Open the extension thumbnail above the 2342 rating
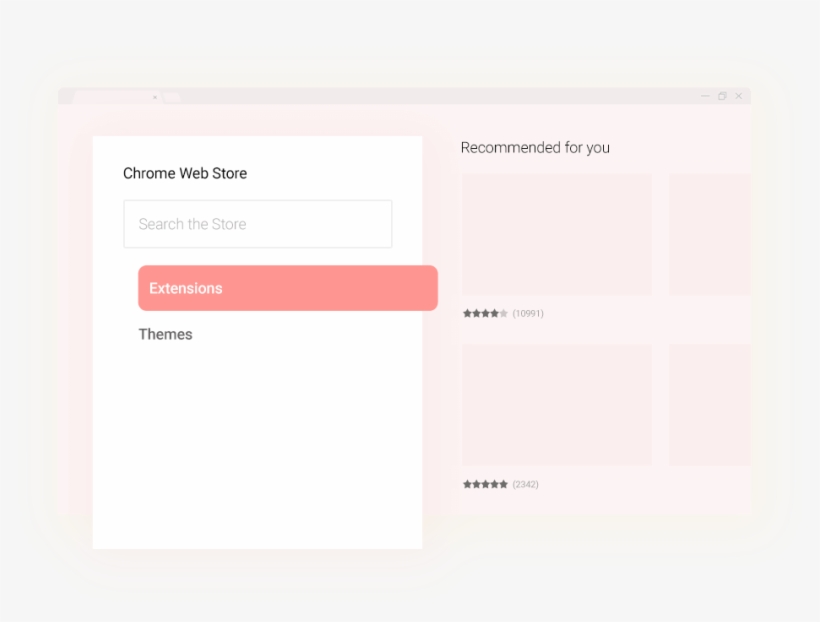This screenshot has width=820, height=622. pos(556,405)
